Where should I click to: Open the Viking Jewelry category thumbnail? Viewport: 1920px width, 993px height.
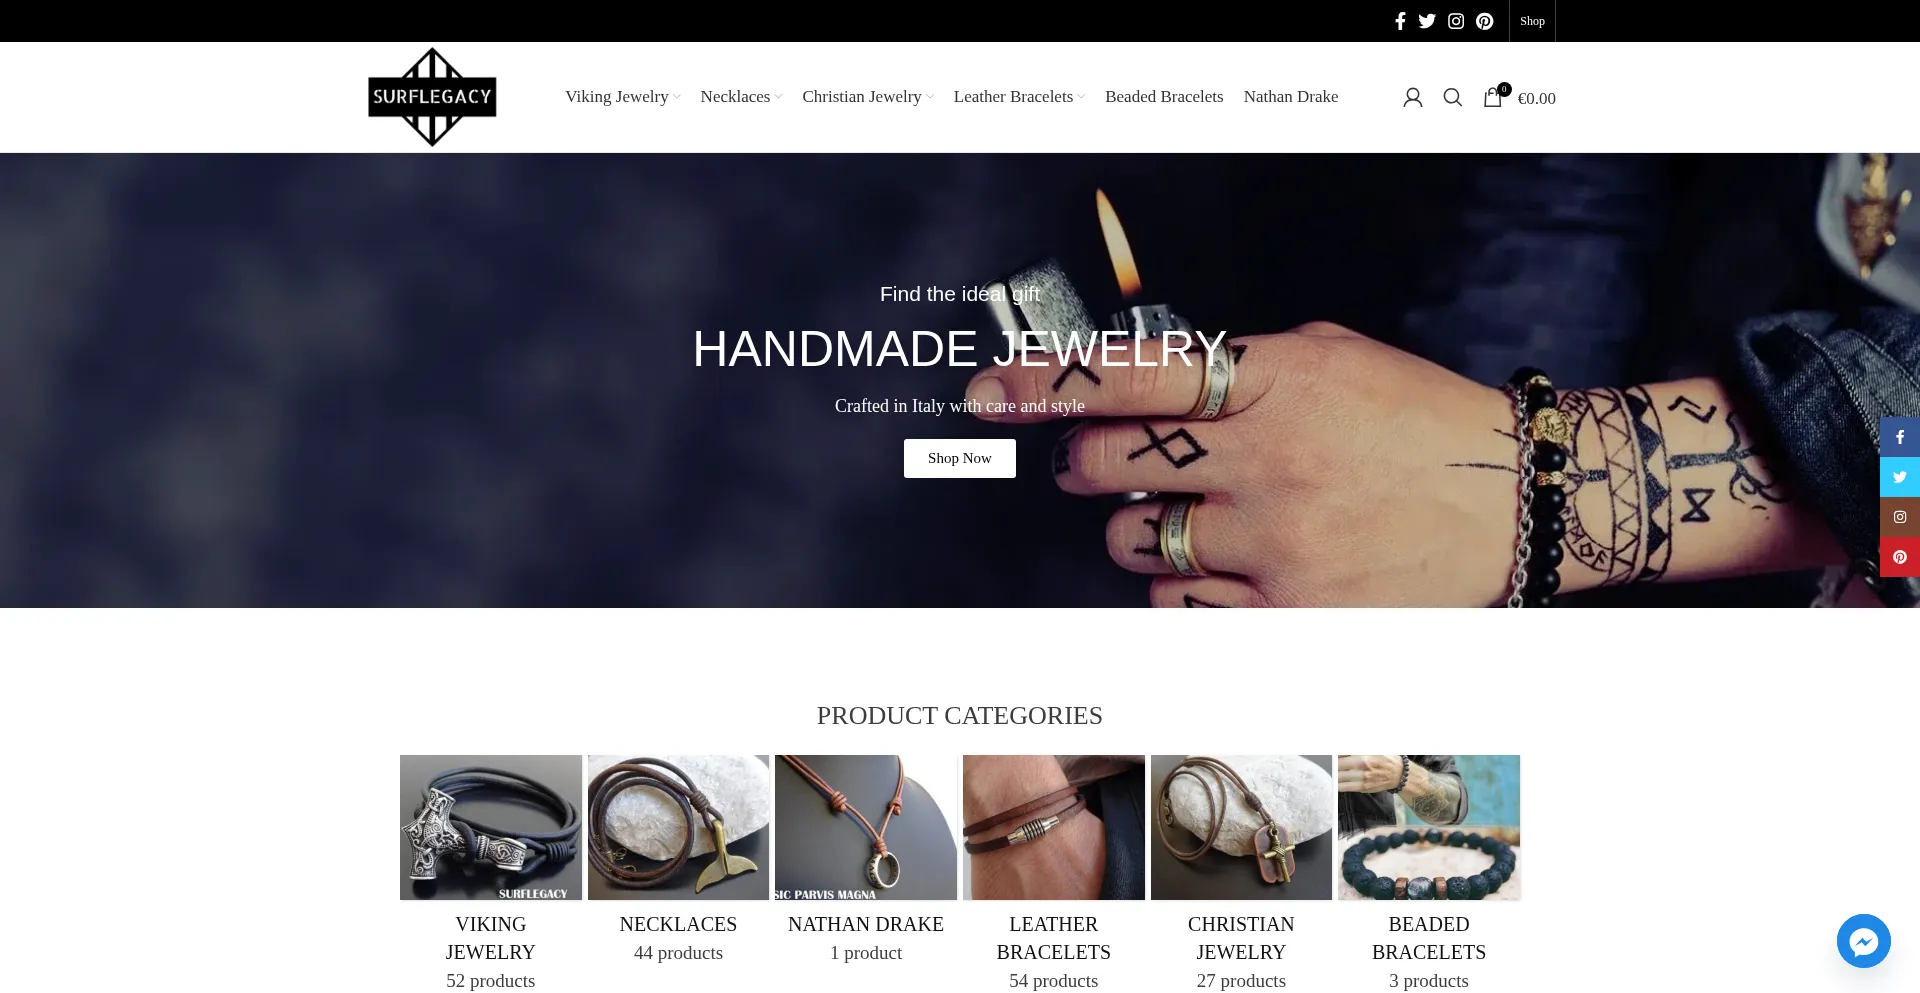click(x=491, y=827)
